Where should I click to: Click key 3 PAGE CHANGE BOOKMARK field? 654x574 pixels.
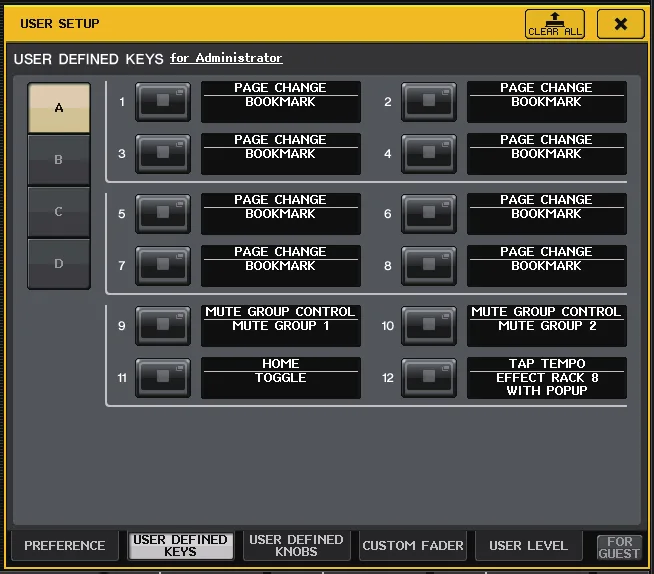tap(281, 154)
